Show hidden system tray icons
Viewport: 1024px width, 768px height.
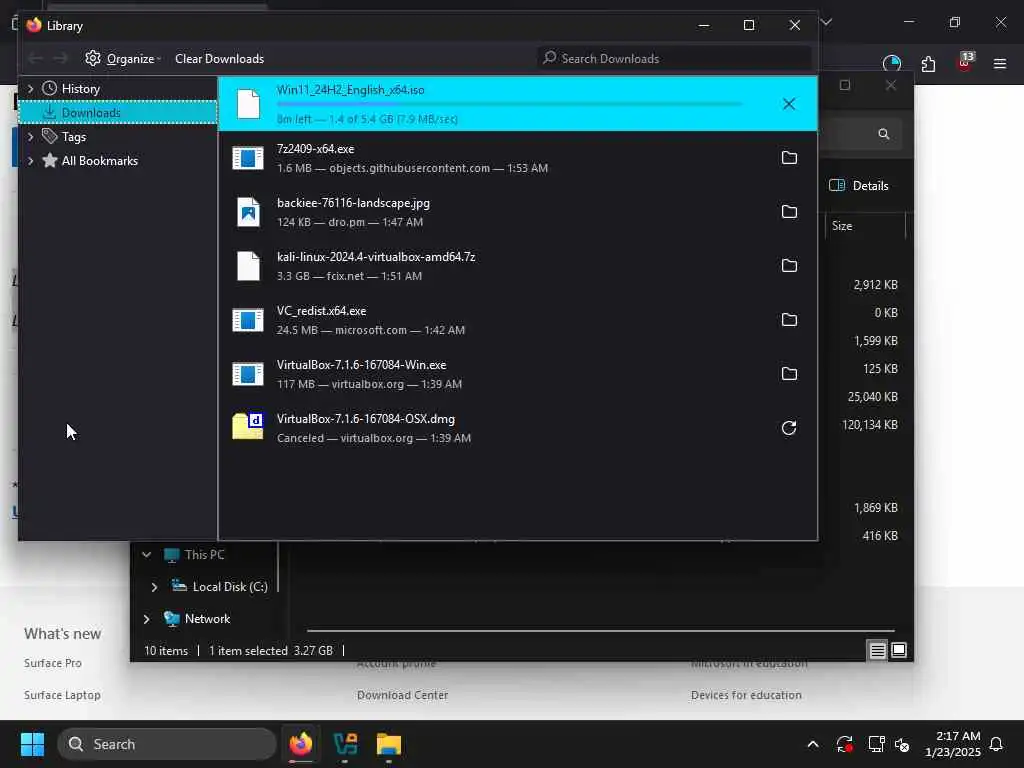pos(813,744)
